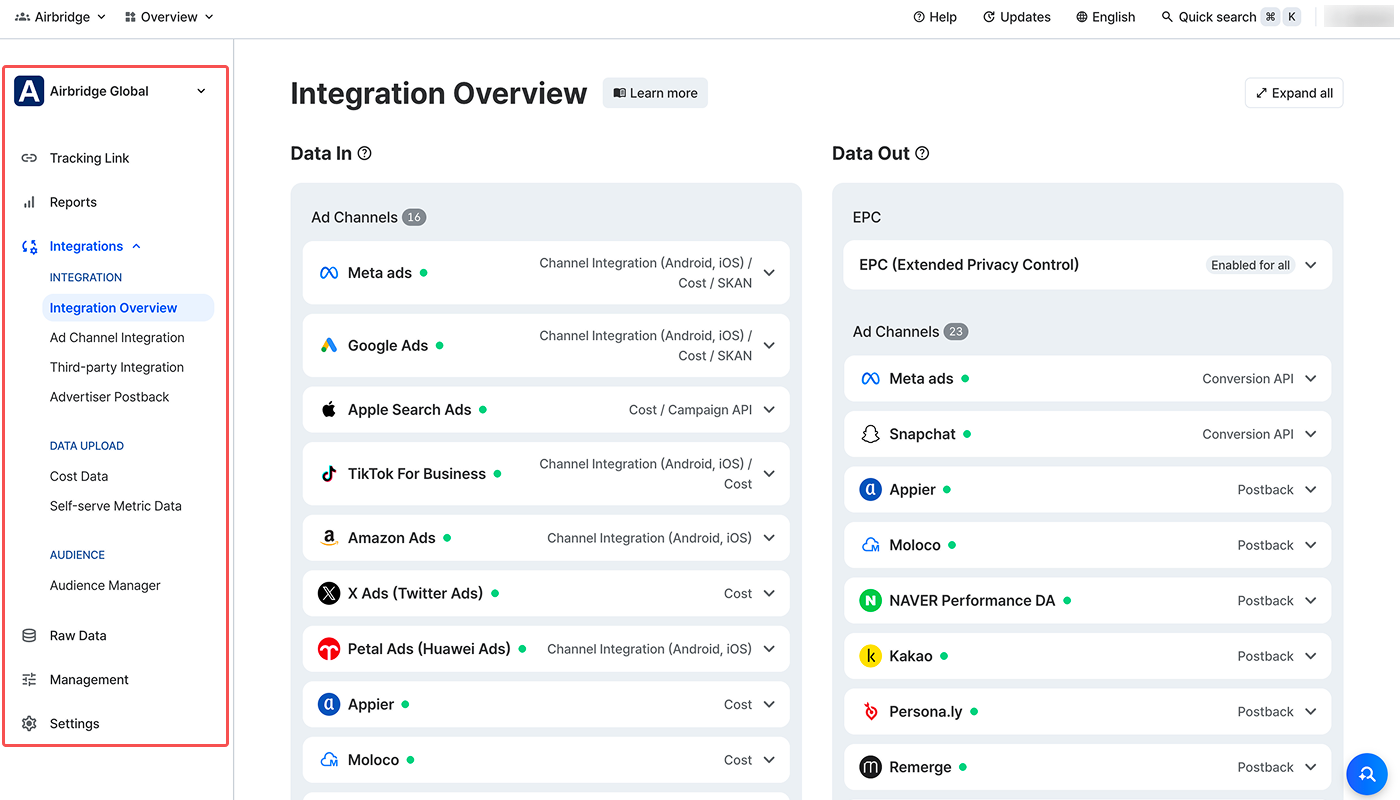The image size is (1400, 800).
Task: Click the Moloco logo in Data Out
Action: coord(870,546)
